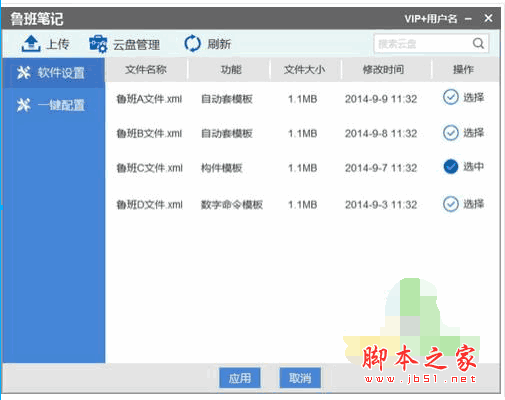
Task: Click the 应用 apply button
Action: [240, 378]
